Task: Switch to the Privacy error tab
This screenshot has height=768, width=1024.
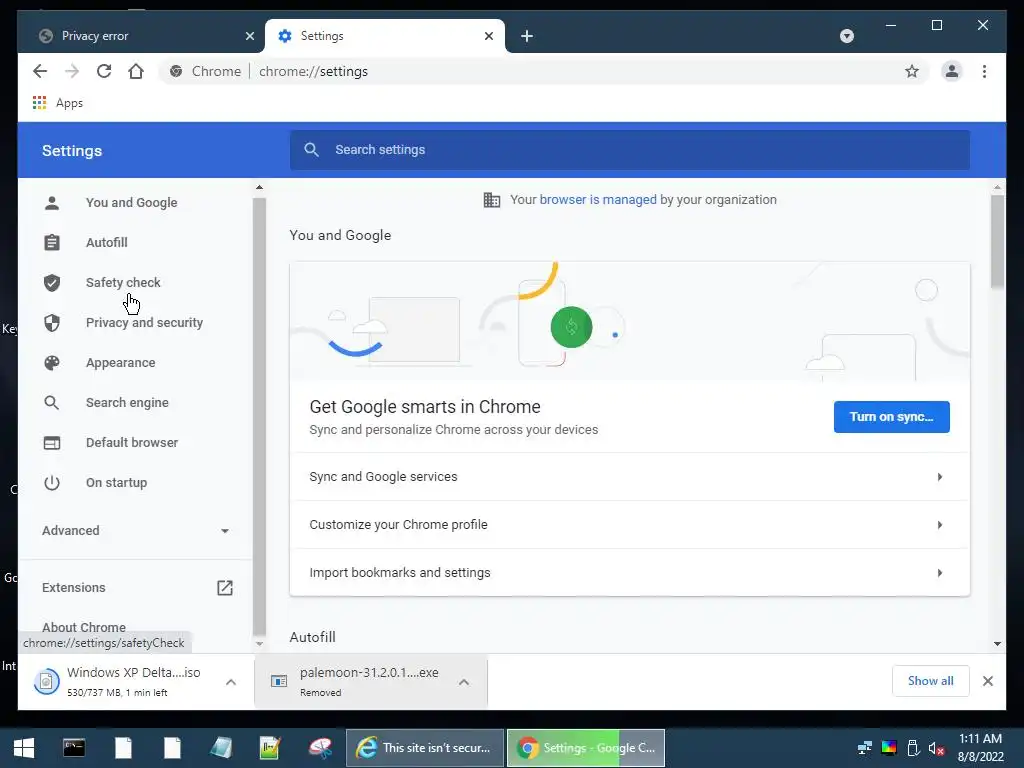Action: pos(146,36)
